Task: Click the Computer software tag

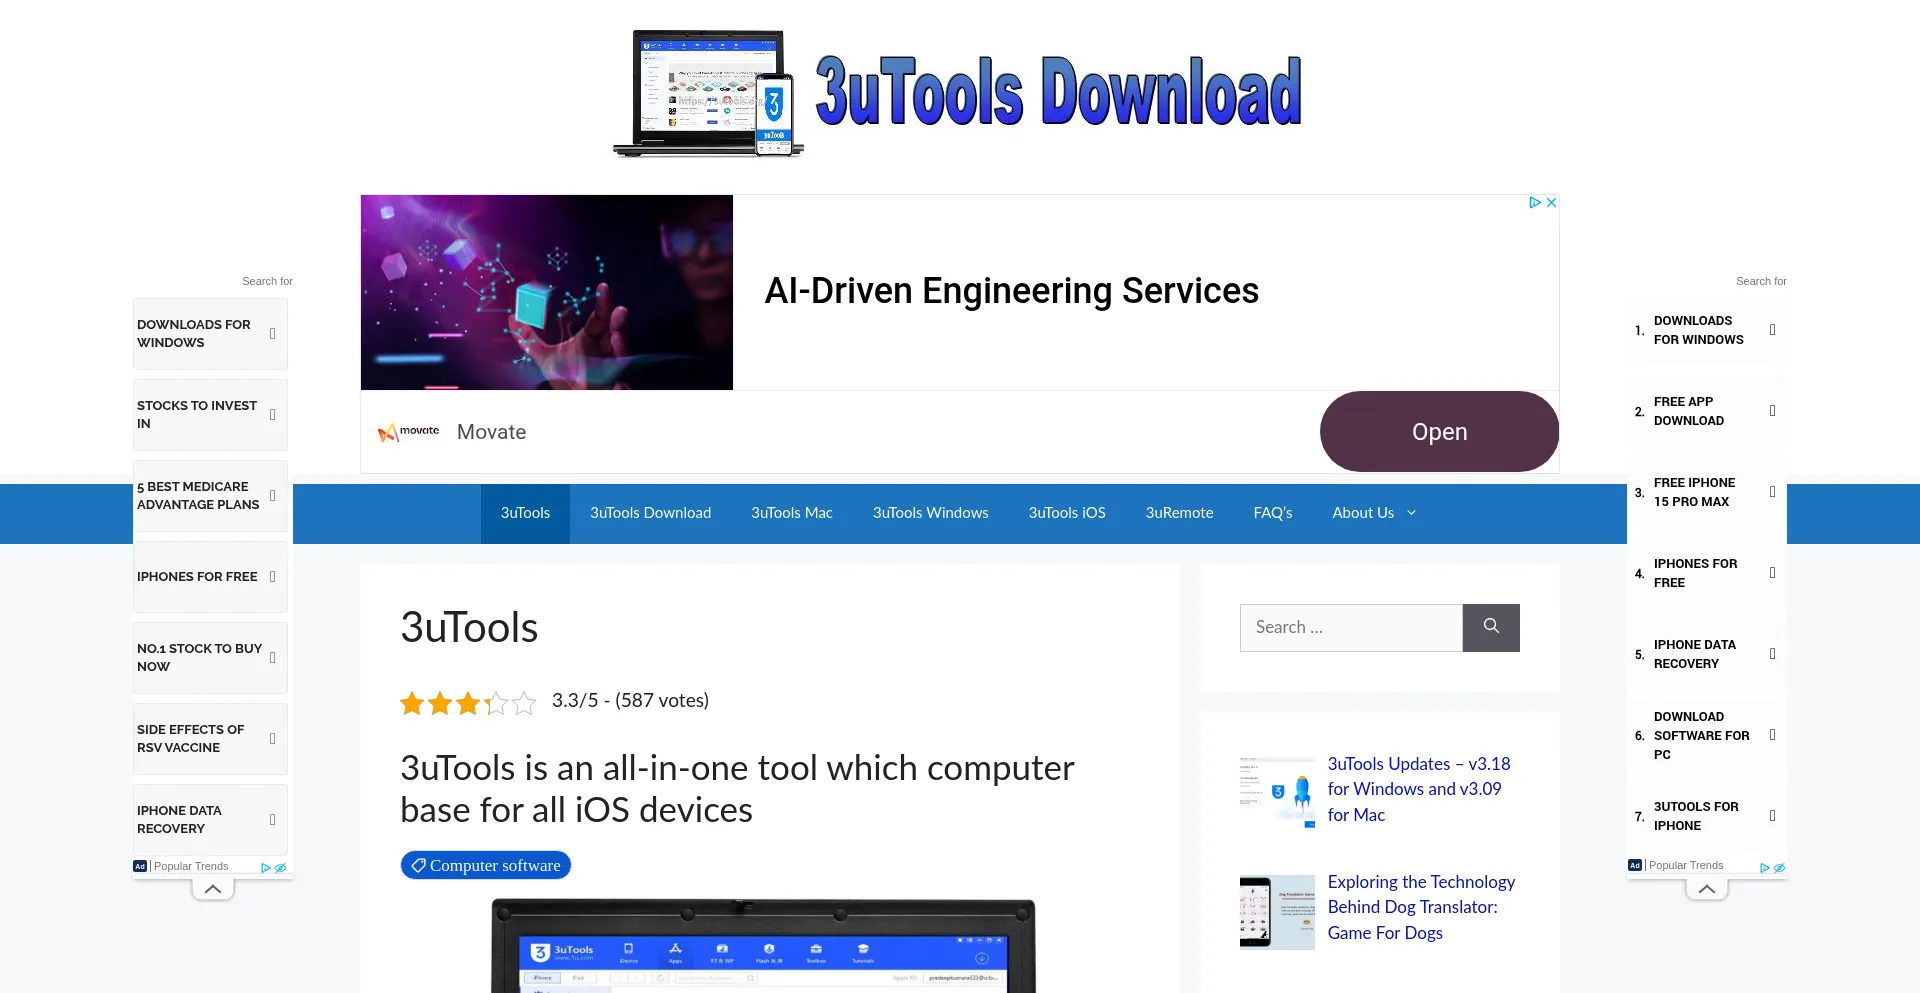Action: 486,865
